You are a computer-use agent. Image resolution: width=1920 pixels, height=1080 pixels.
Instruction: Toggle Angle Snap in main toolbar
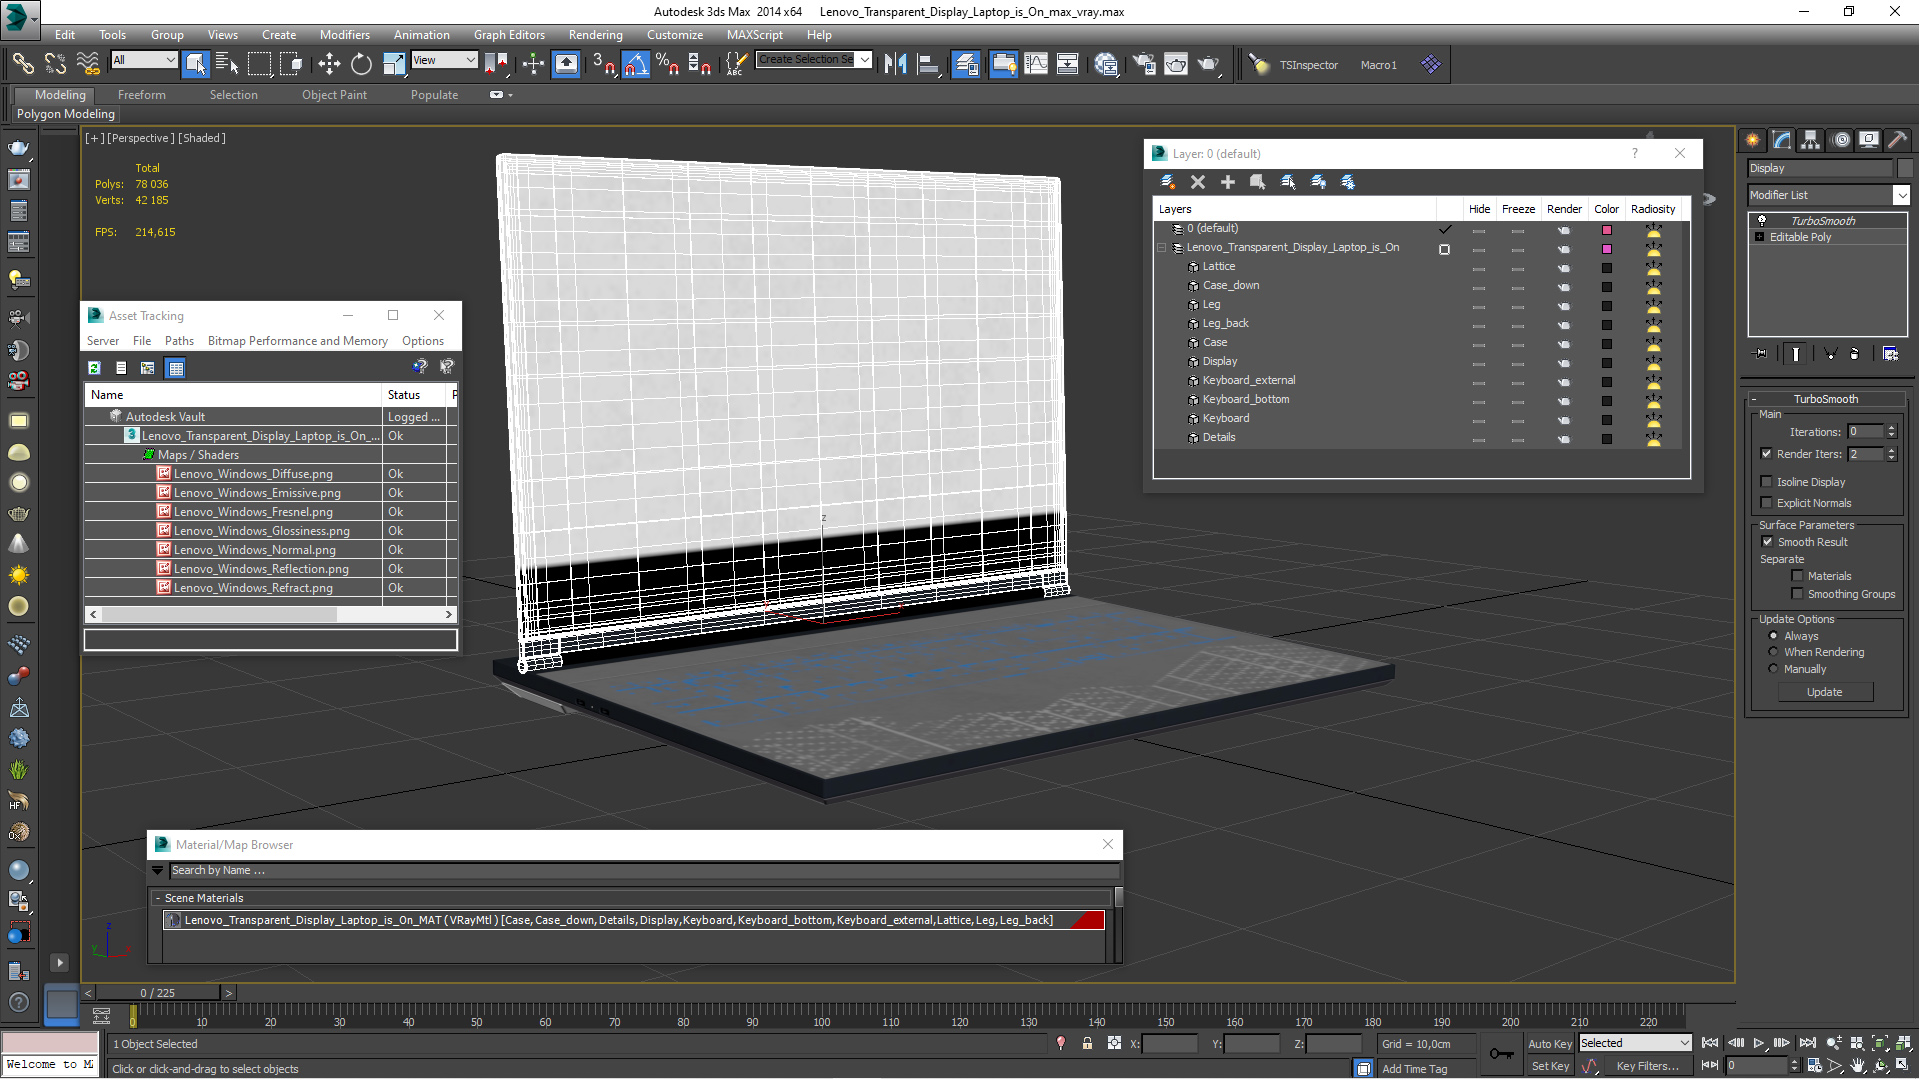pos(636,64)
